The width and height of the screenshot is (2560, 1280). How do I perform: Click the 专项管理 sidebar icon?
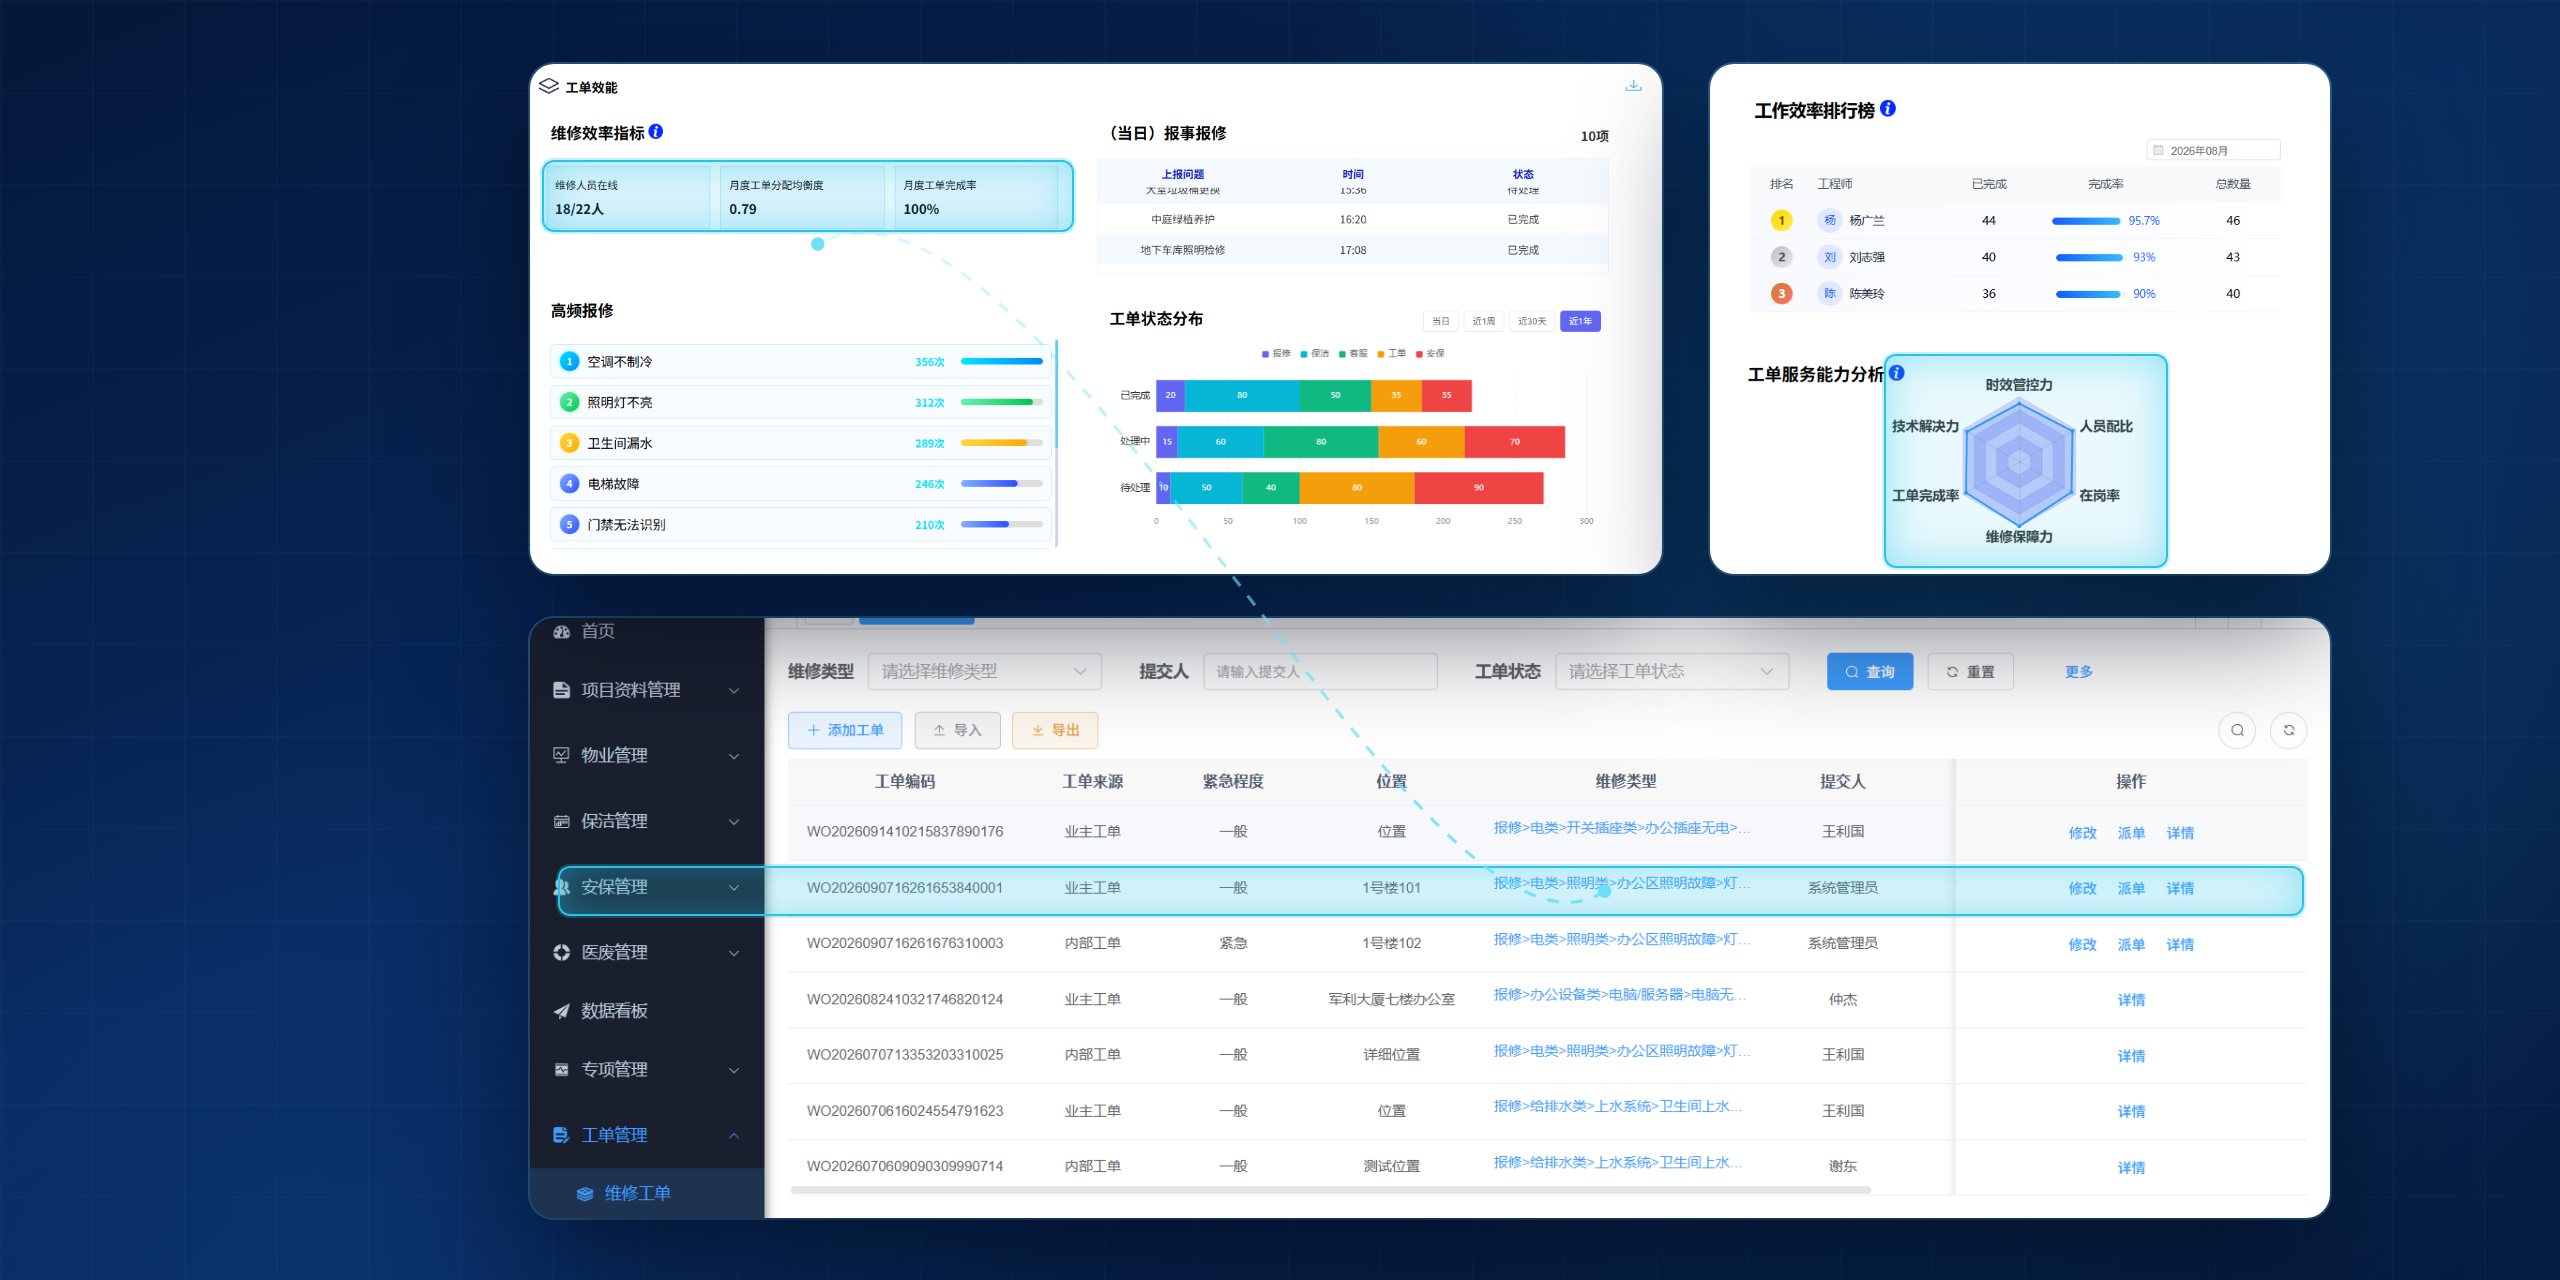point(561,1070)
